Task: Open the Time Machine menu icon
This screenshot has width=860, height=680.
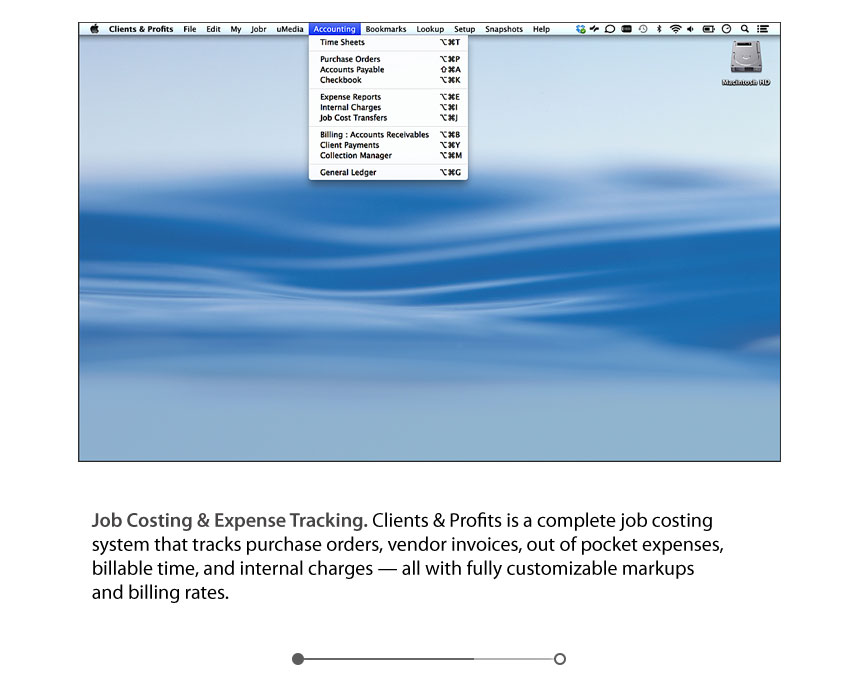Action: click(643, 30)
